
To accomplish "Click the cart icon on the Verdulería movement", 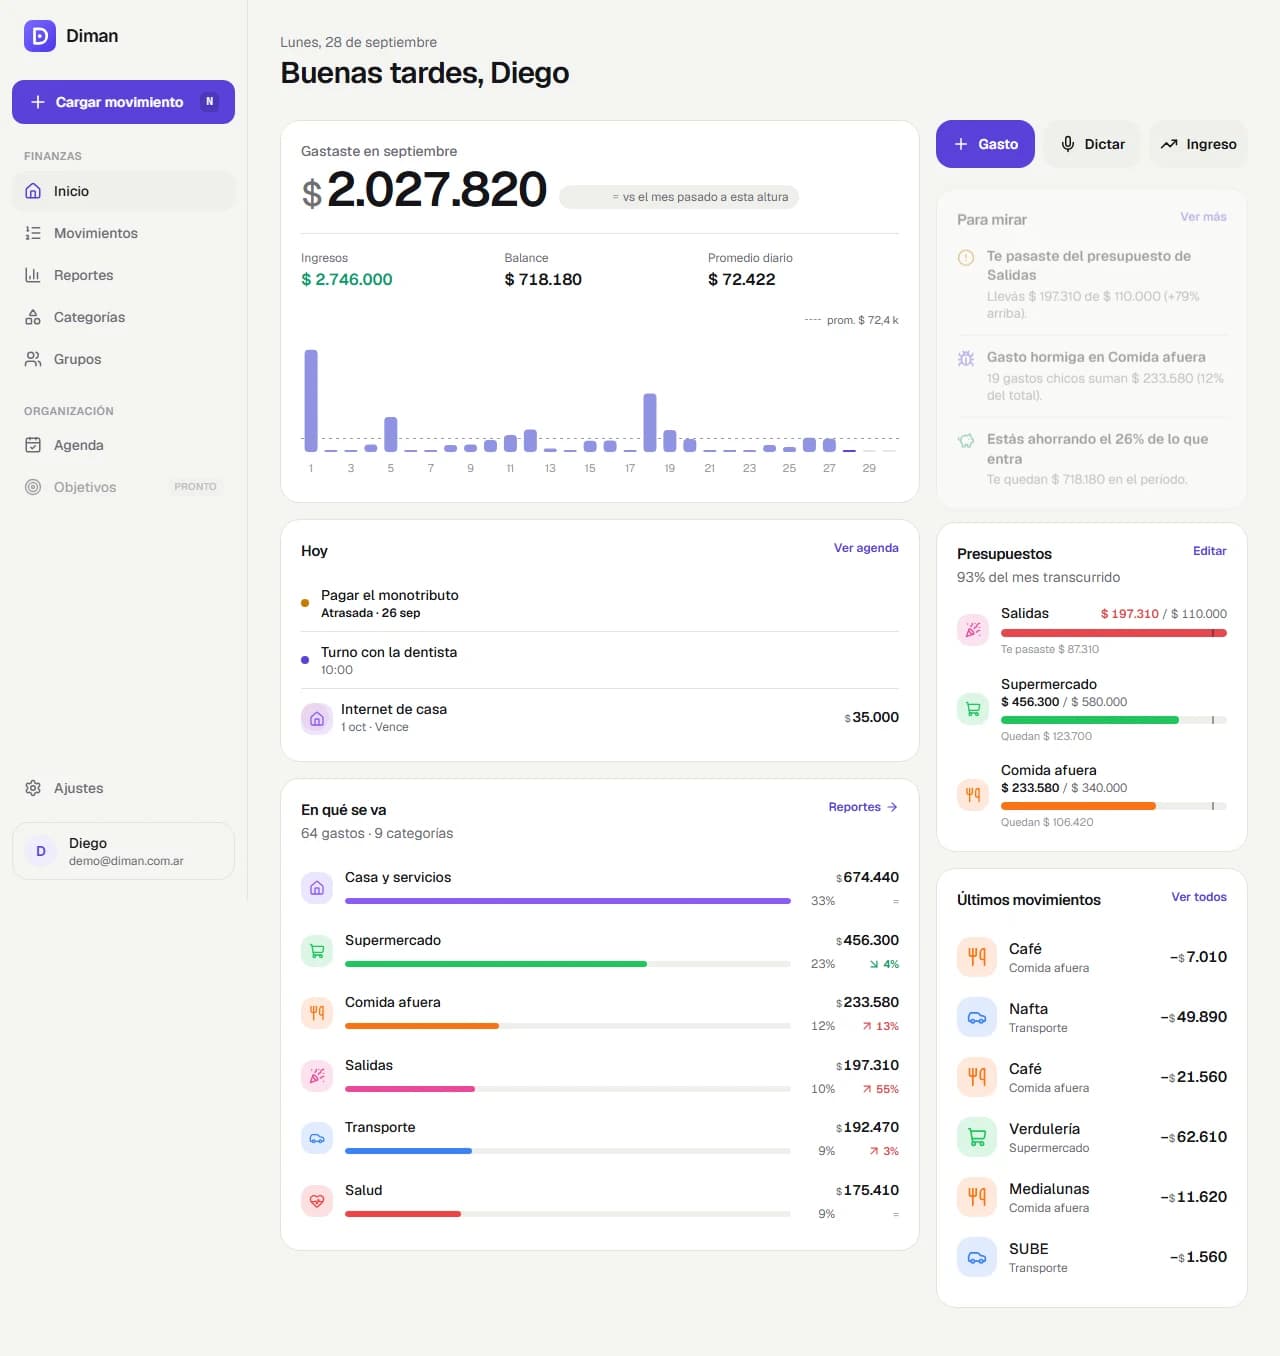I will click(x=977, y=1137).
